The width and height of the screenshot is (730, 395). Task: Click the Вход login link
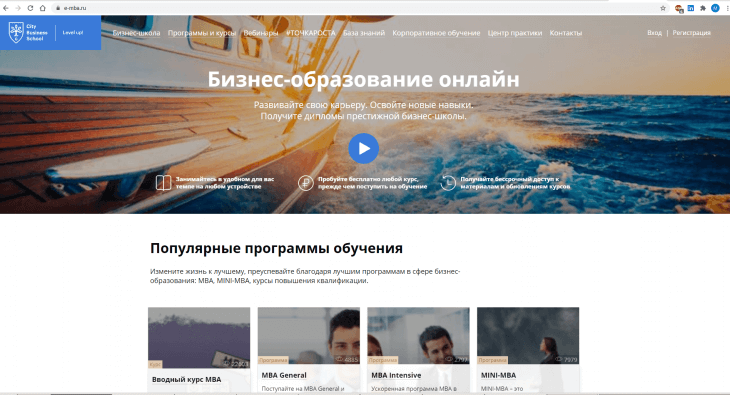tap(655, 33)
